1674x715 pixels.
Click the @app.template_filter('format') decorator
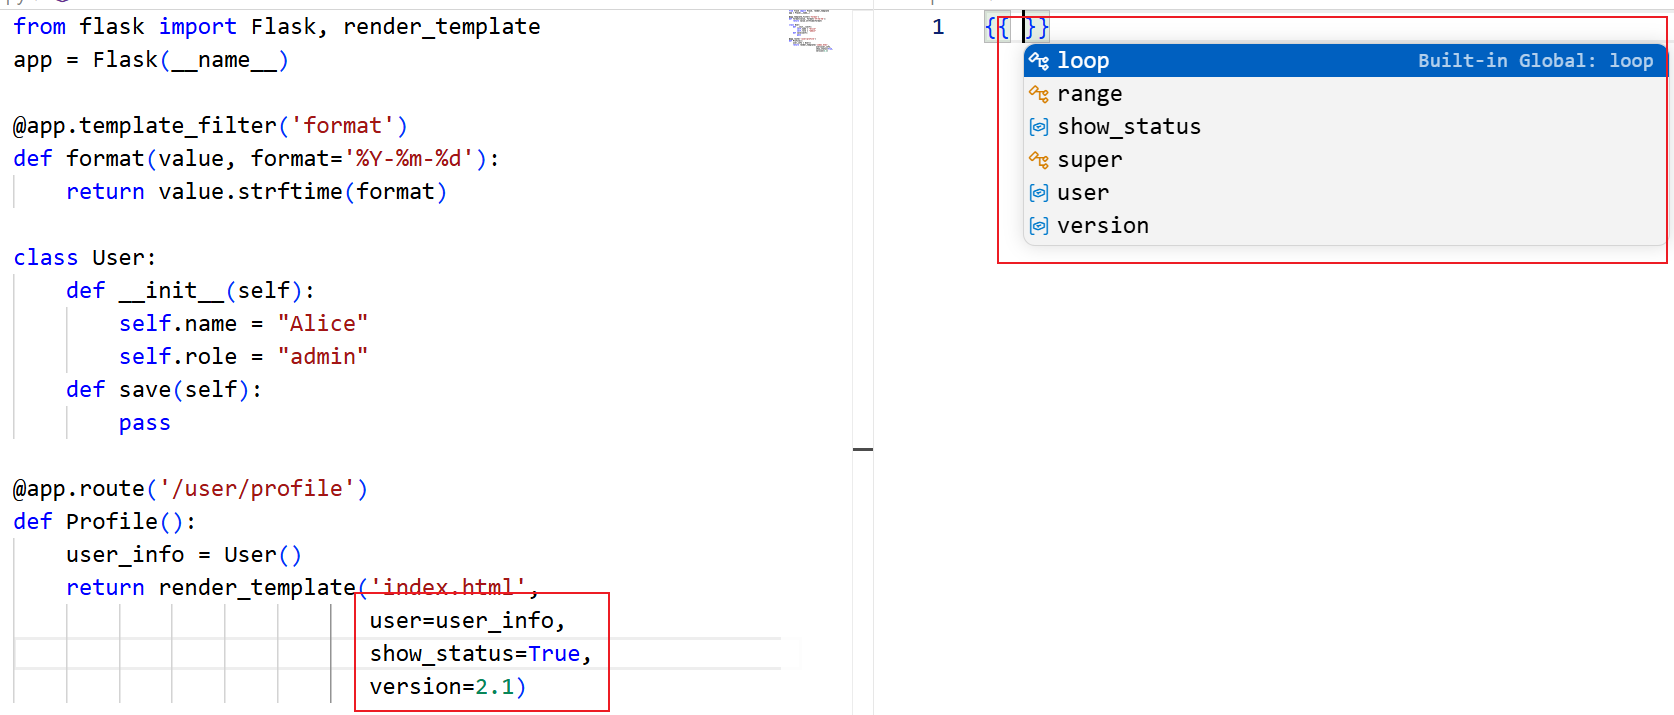[210, 126]
